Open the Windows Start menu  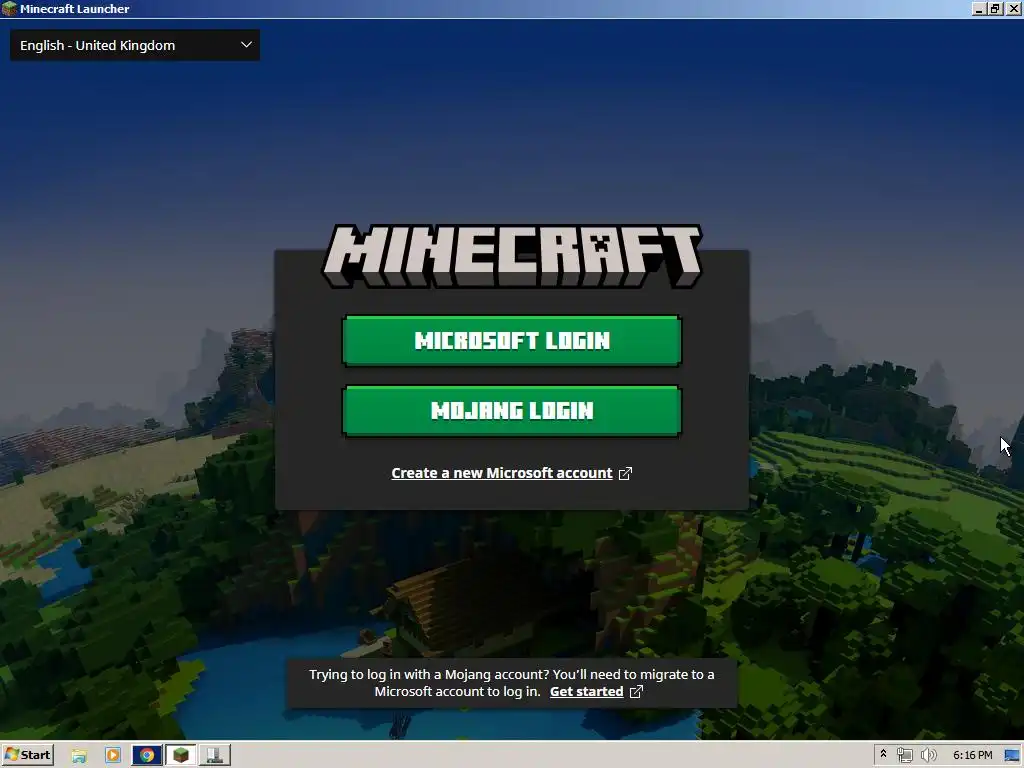coord(27,755)
